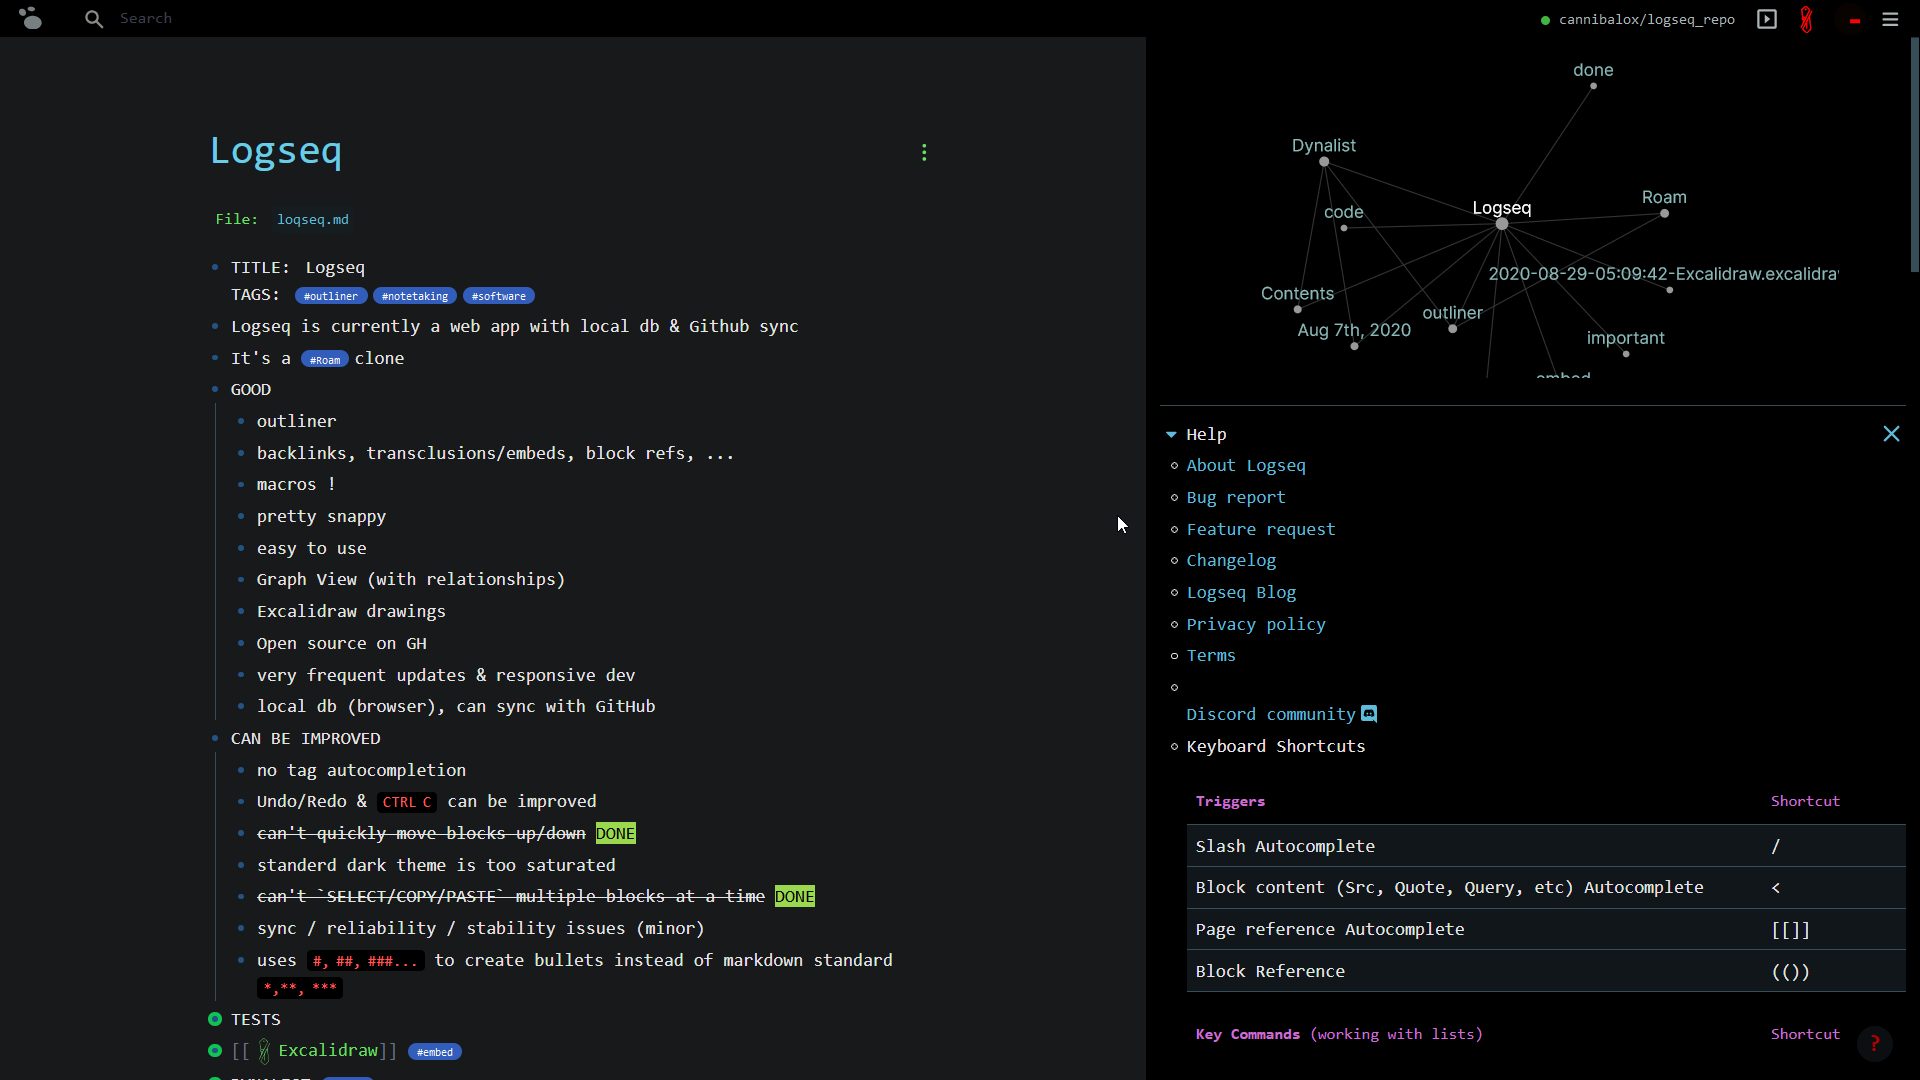
Task: Open the Logseq app menu (hamburger icon)
Action: click(x=1891, y=19)
